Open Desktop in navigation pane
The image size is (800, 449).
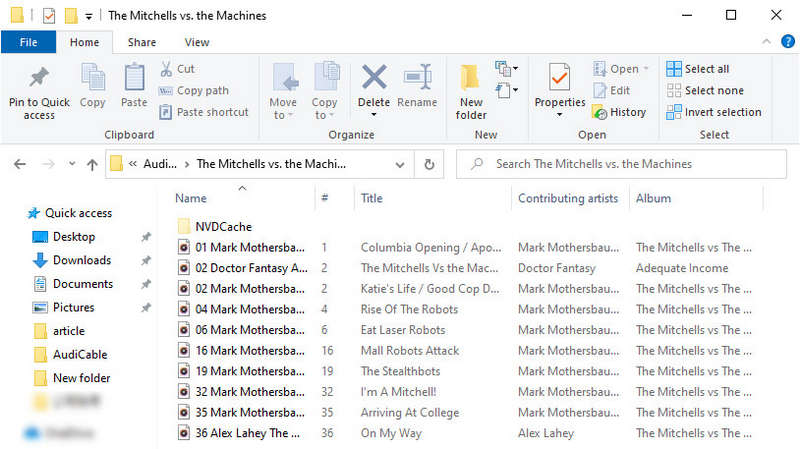click(64, 237)
